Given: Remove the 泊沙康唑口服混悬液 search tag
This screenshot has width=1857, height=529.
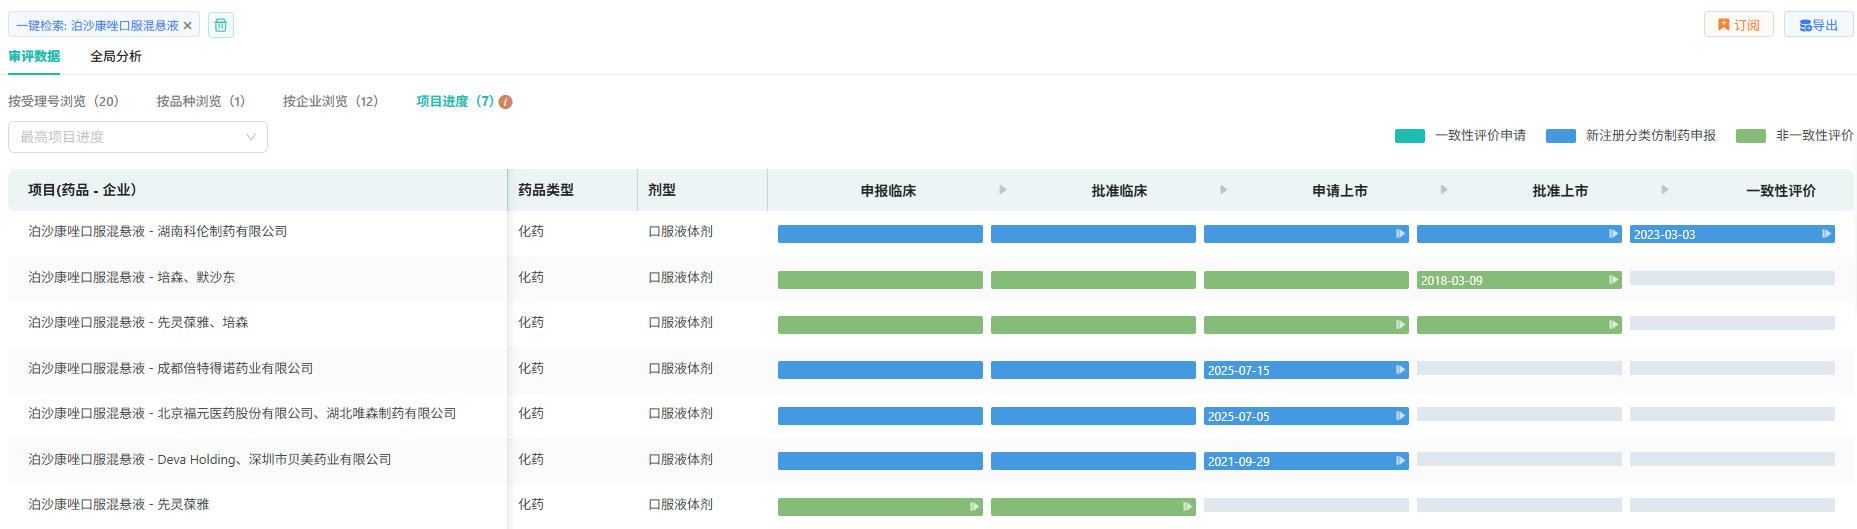Looking at the screenshot, I should click(x=187, y=26).
